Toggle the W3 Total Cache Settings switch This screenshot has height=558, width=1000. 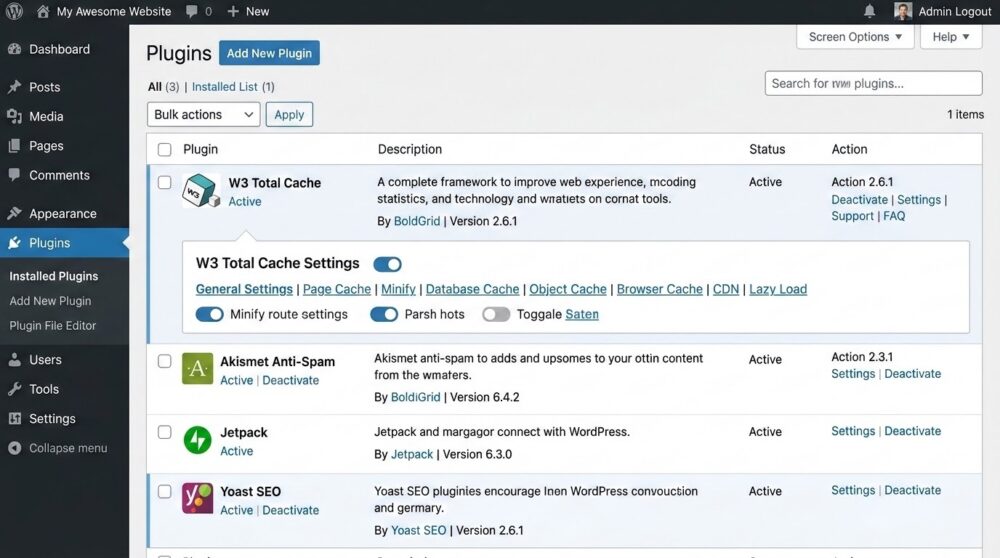pyautogui.click(x=387, y=264)
